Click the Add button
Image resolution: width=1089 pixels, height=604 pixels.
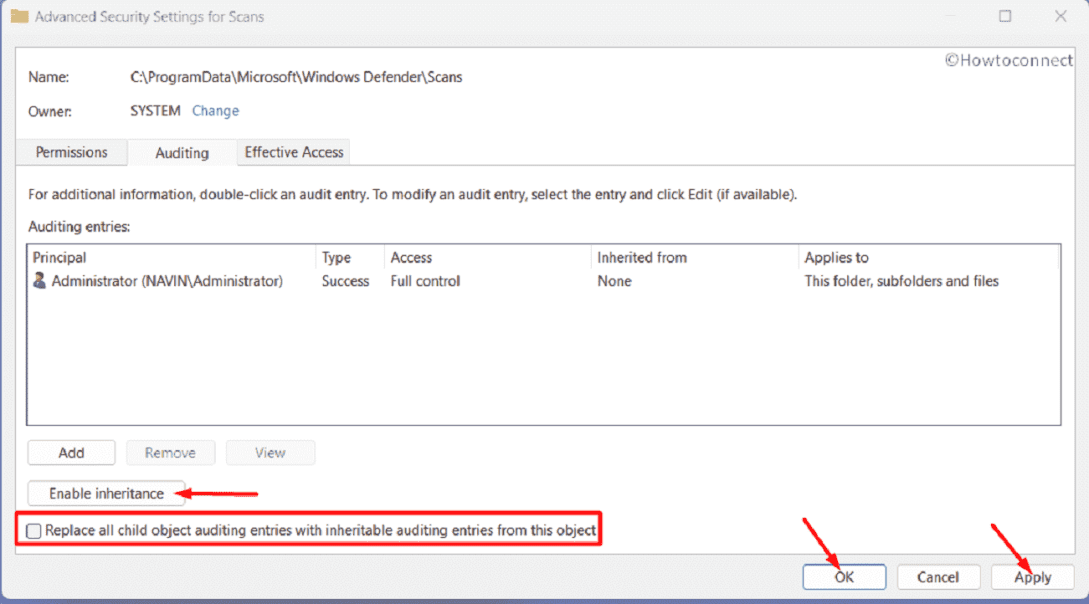pyautogui.click(x=72, y=453)
